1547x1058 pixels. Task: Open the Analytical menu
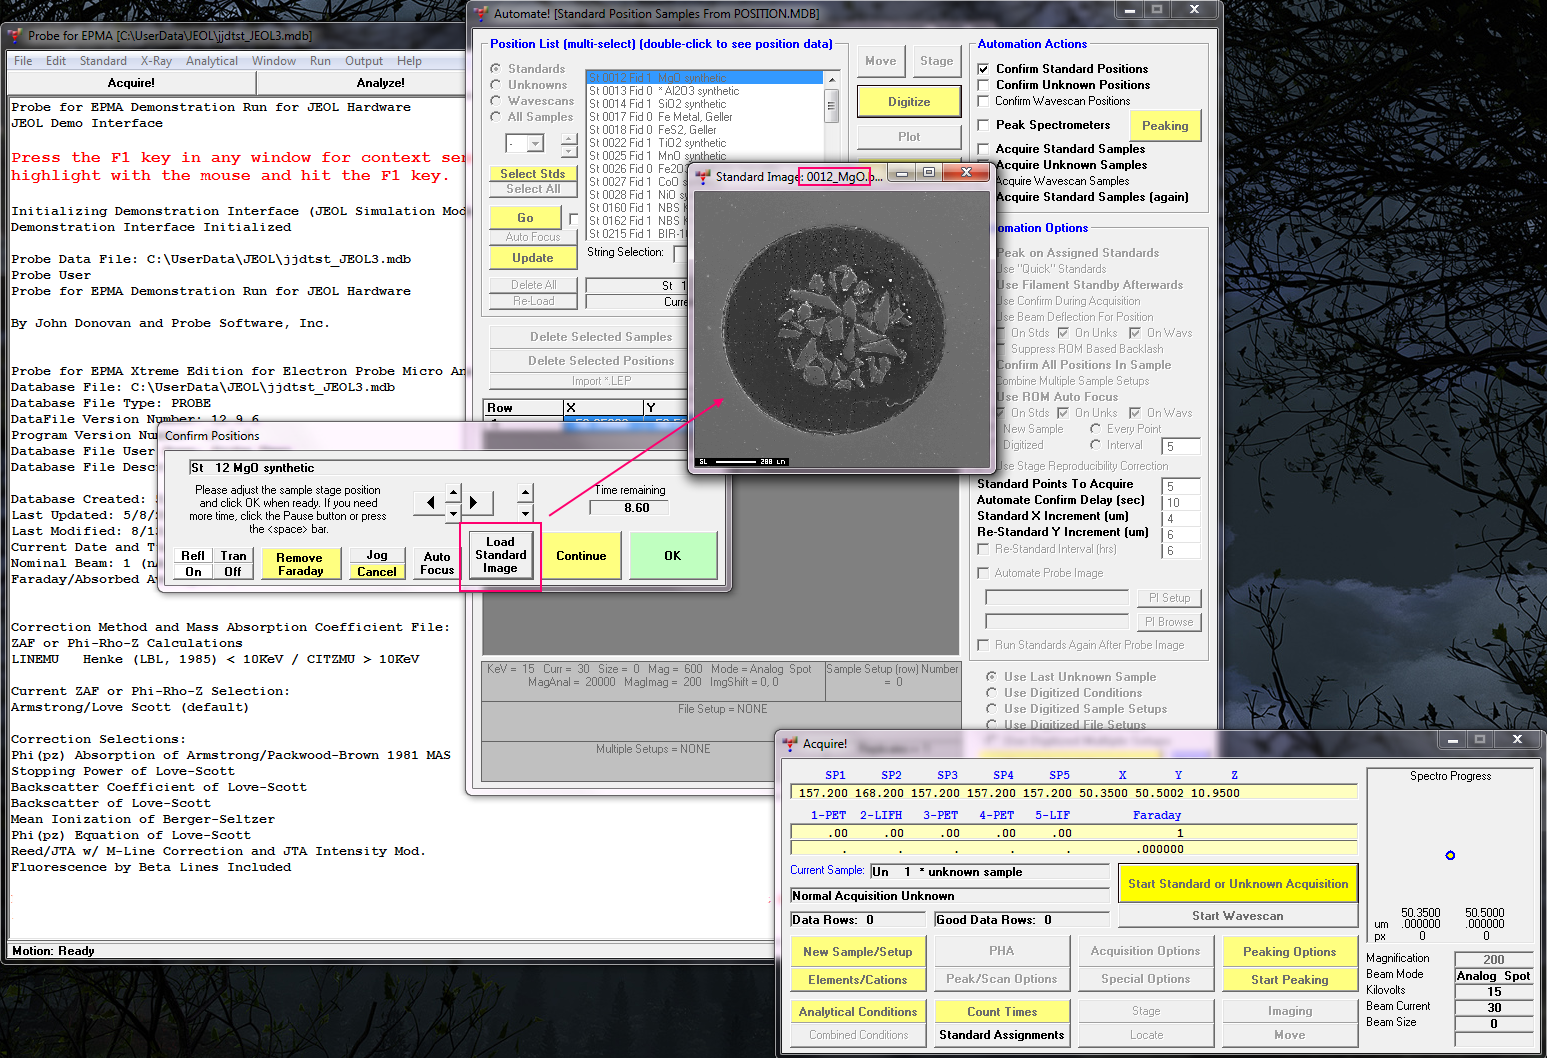pyautogui.click(x=211, y=61)
